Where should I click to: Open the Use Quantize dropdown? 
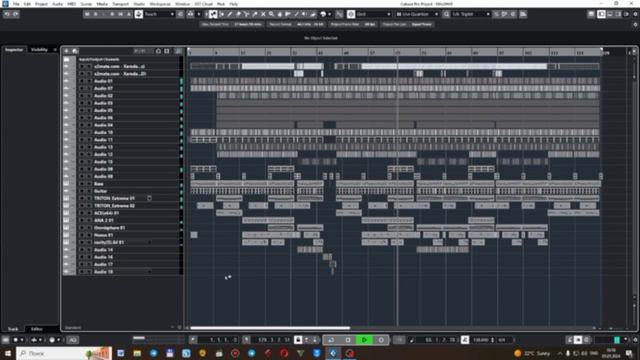point(417,14)
